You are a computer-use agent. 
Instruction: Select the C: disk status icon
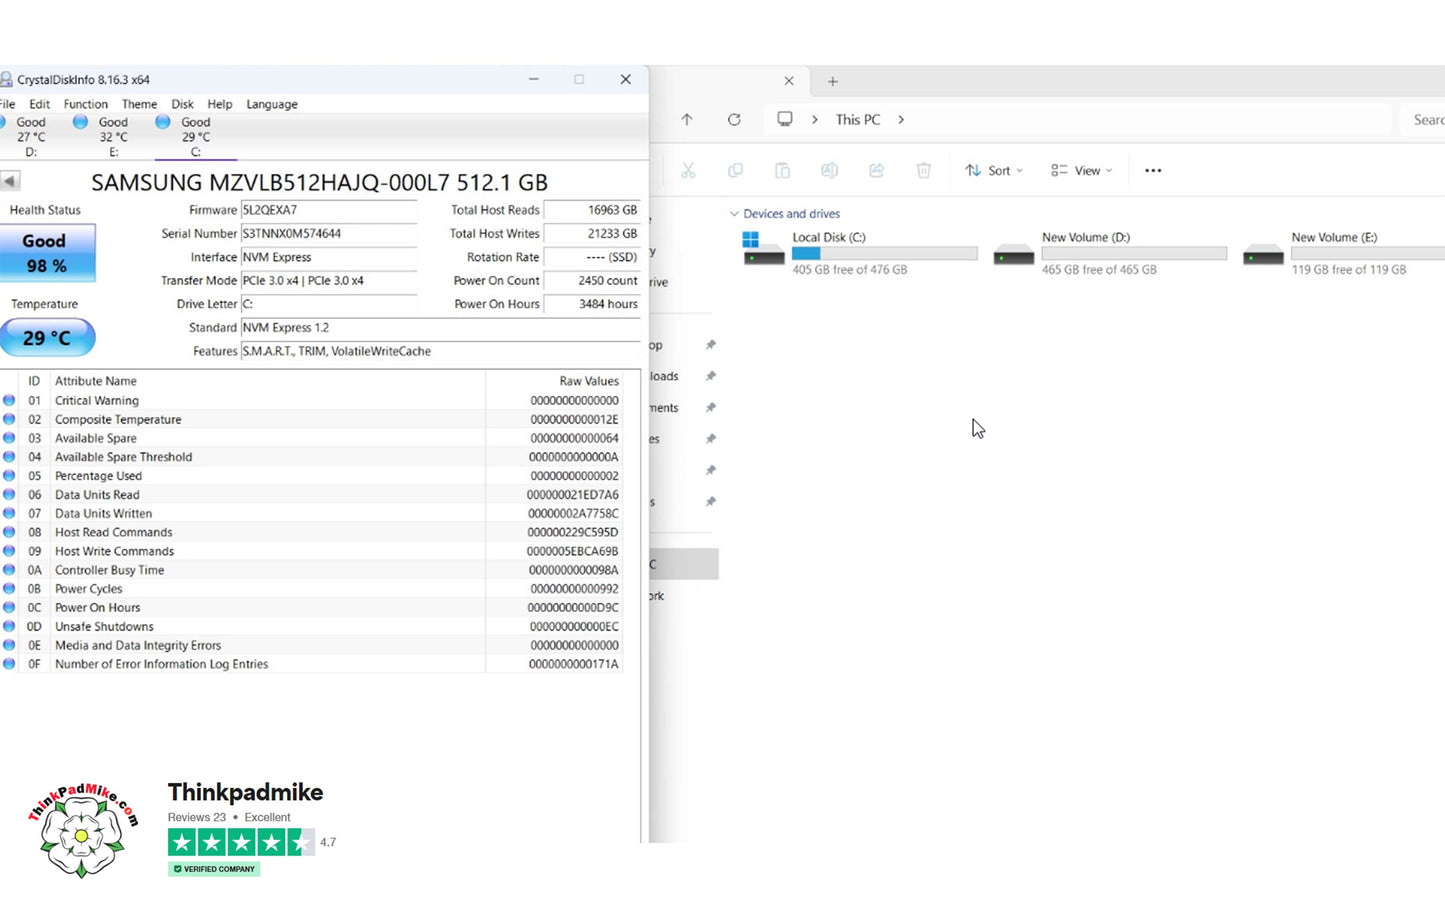click(163, 122)
